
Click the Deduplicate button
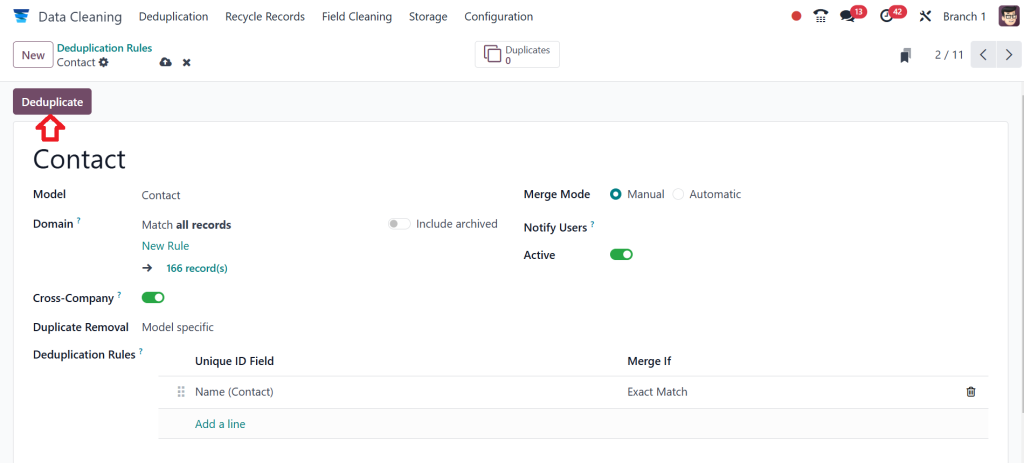[52, 102]
